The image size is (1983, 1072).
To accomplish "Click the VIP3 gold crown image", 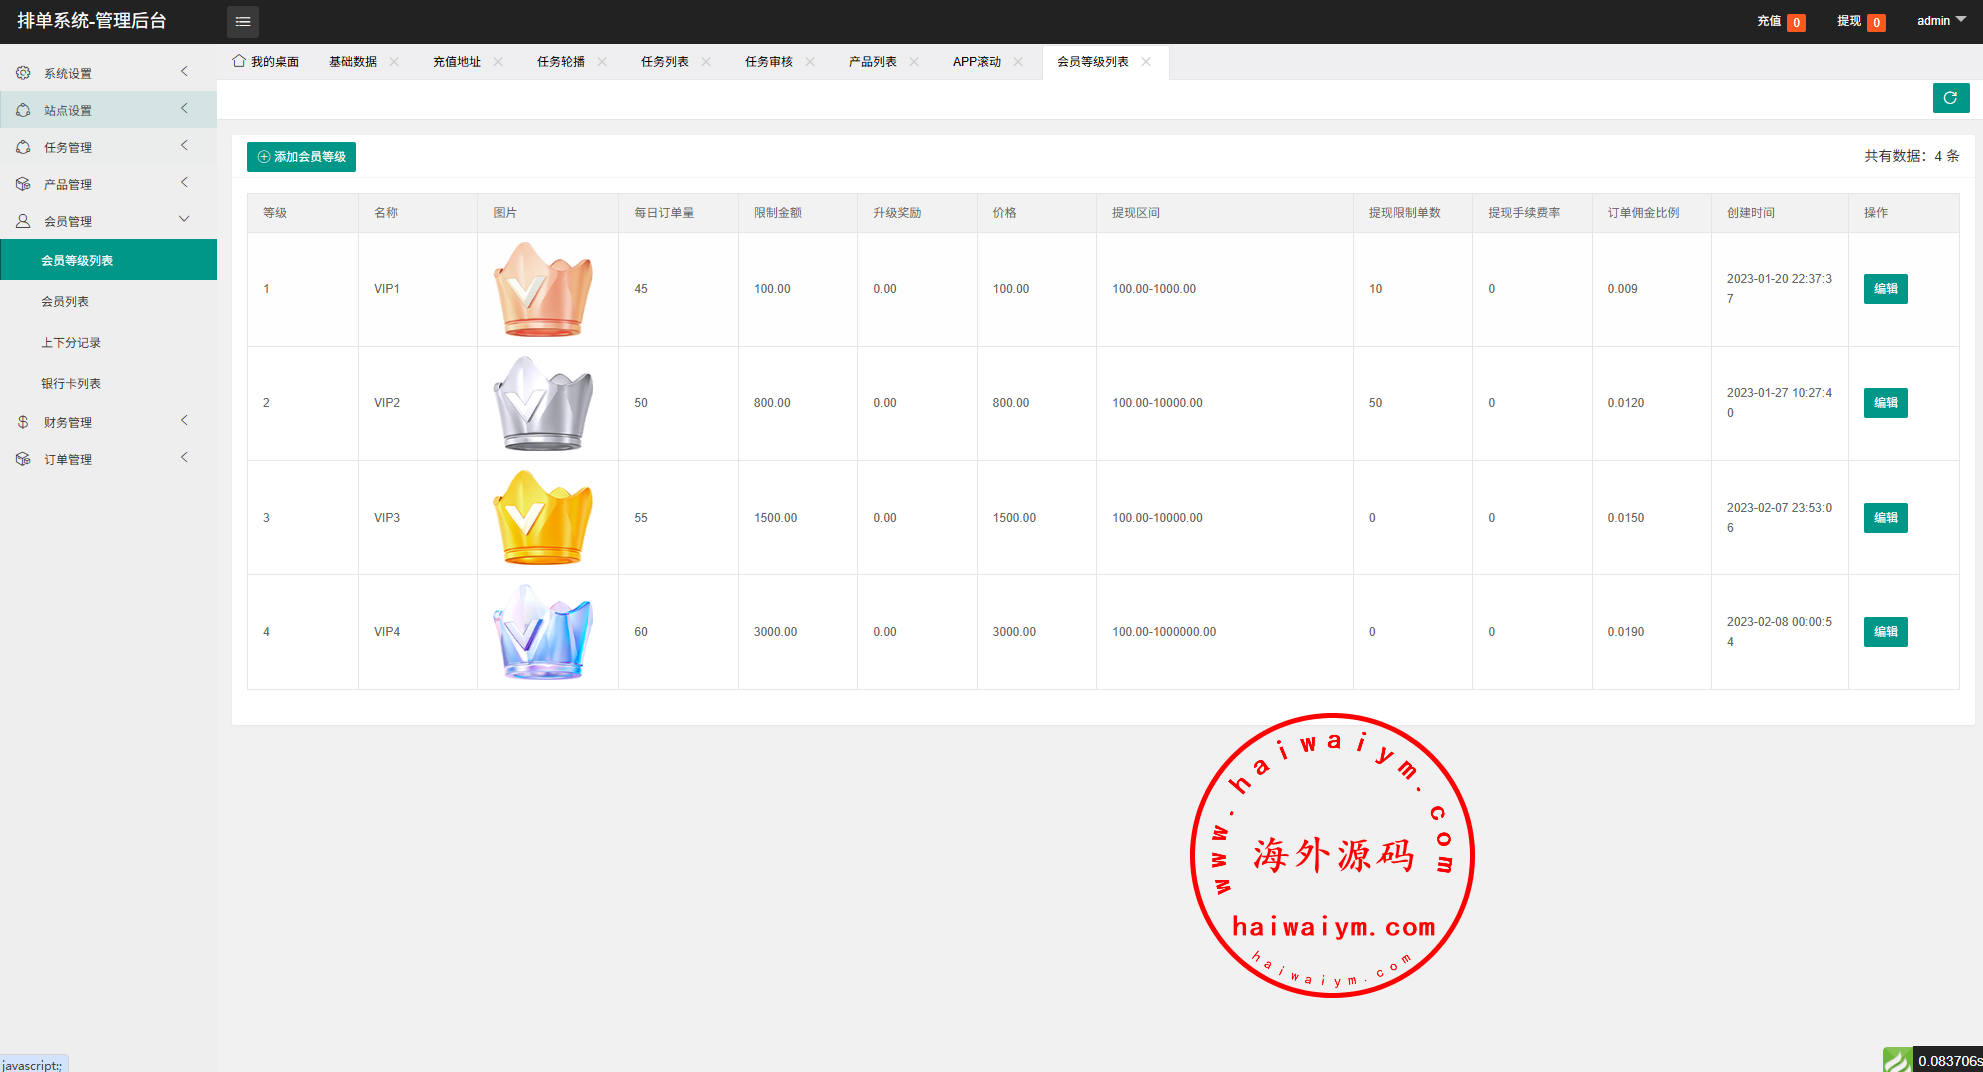I will click(x=543, y=518).
